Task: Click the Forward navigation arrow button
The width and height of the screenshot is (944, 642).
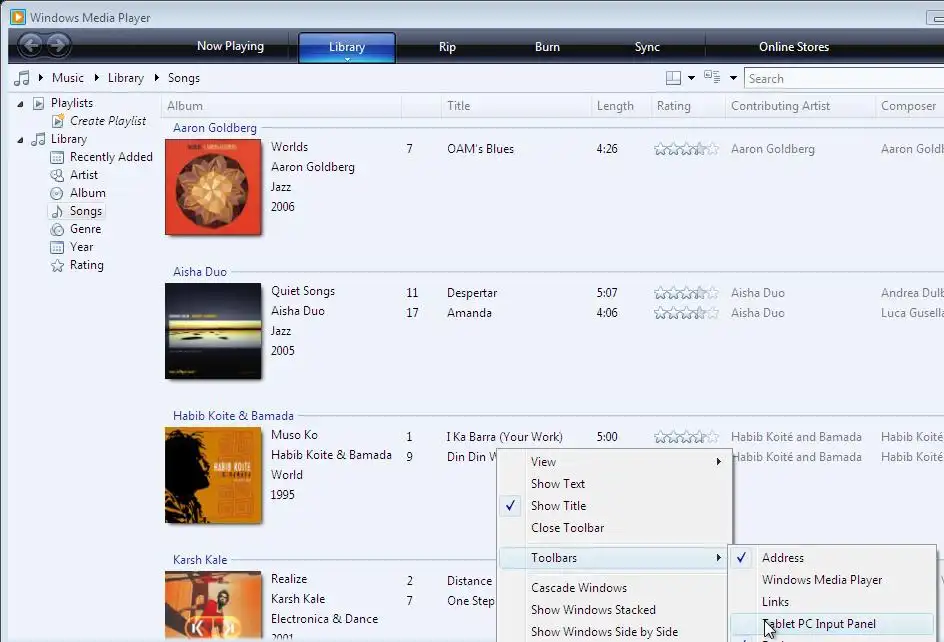Action: (x=58, y=45)
